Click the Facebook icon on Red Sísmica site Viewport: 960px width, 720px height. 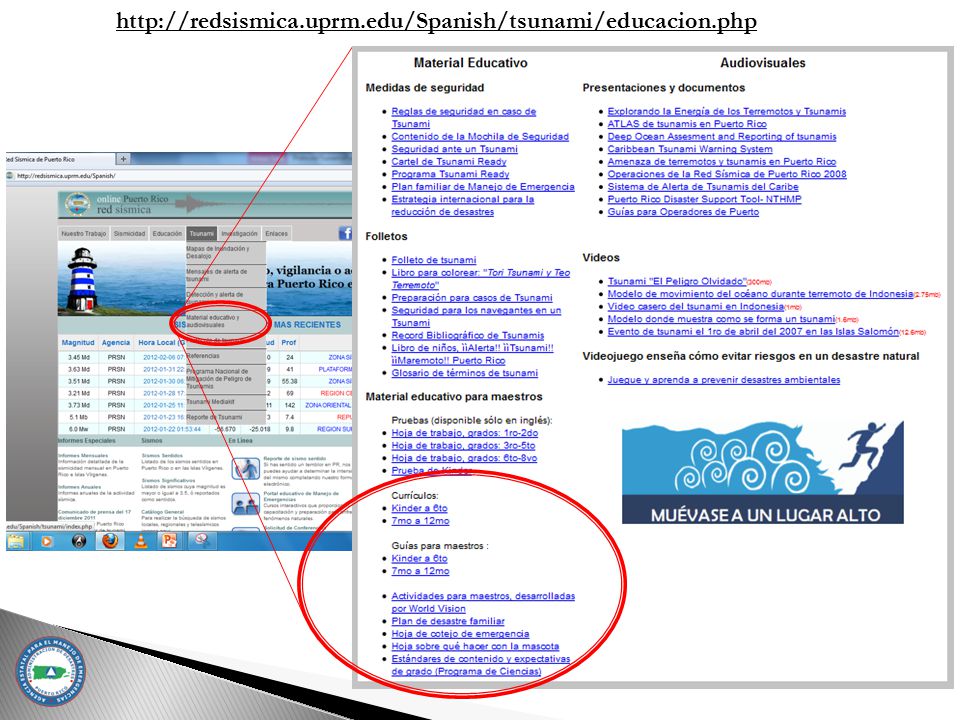pos(345,233)
